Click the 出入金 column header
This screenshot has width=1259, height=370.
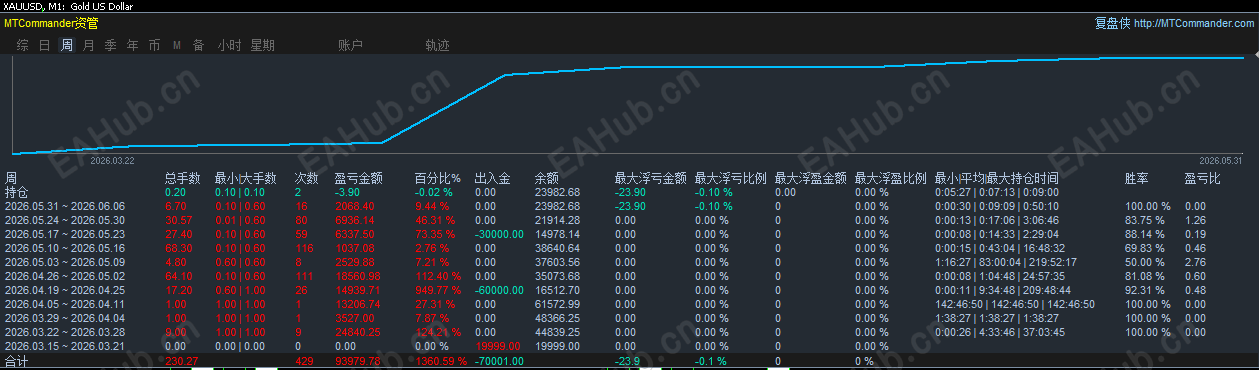tap(492, 178)
